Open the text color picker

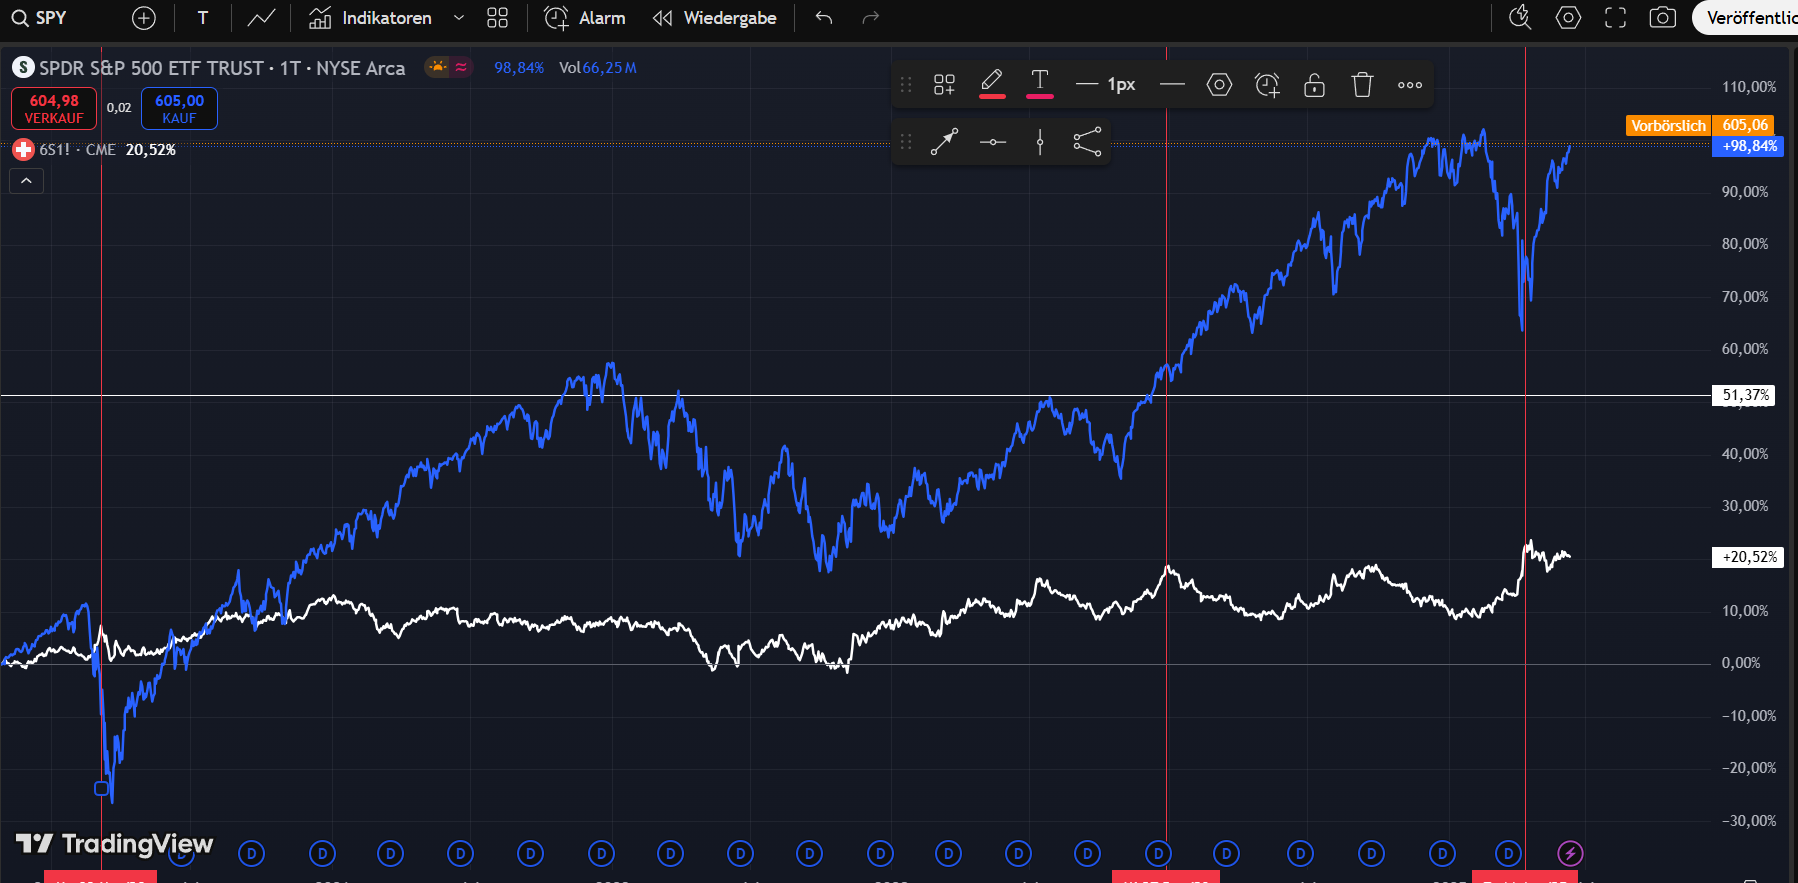1040,84
